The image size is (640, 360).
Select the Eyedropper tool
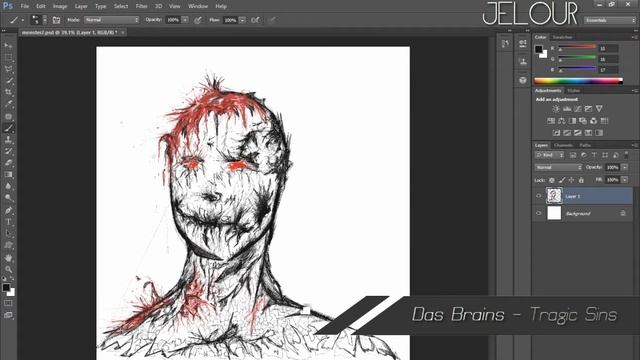pyautogui.click(x=8, y=104)
